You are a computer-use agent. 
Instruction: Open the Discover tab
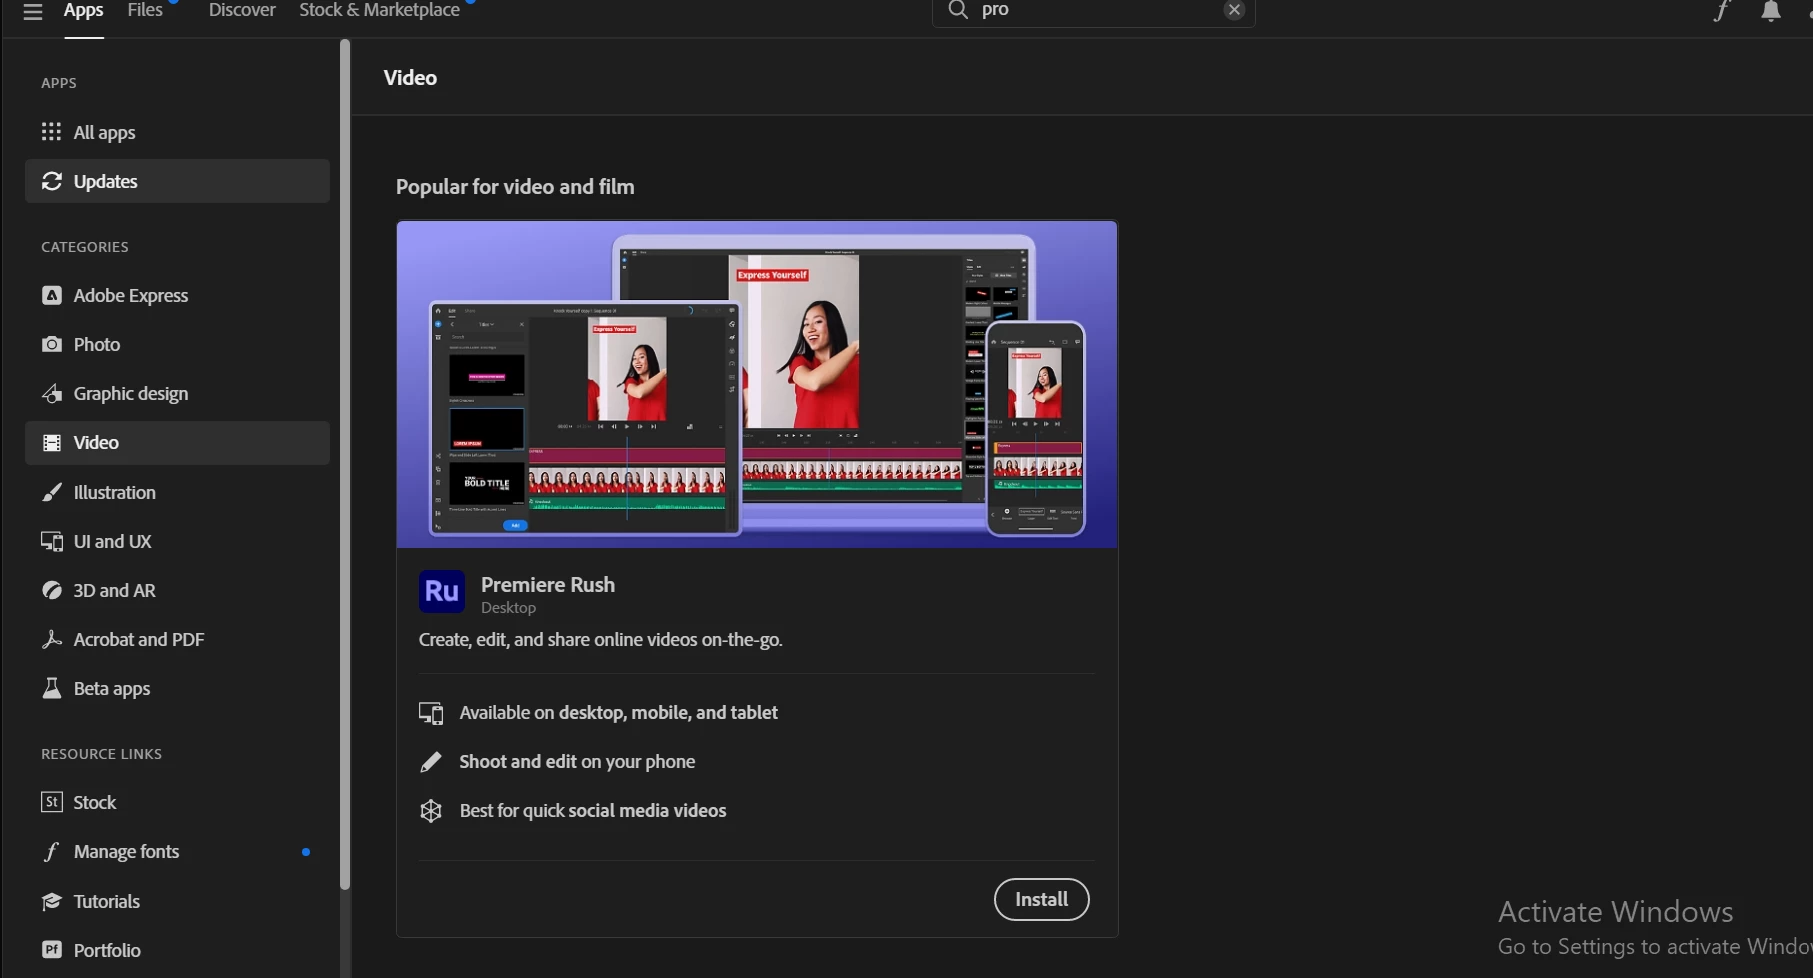click(242, 10)
